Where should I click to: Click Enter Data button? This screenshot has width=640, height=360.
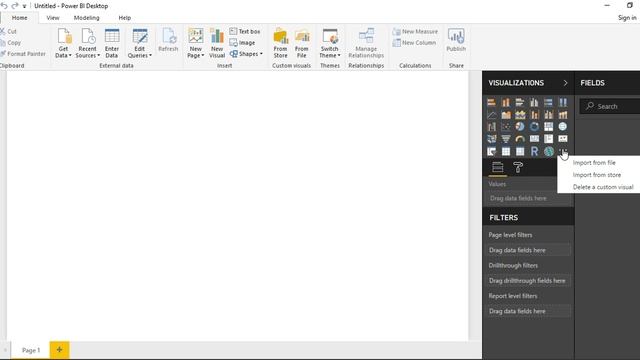click(112, 43)
